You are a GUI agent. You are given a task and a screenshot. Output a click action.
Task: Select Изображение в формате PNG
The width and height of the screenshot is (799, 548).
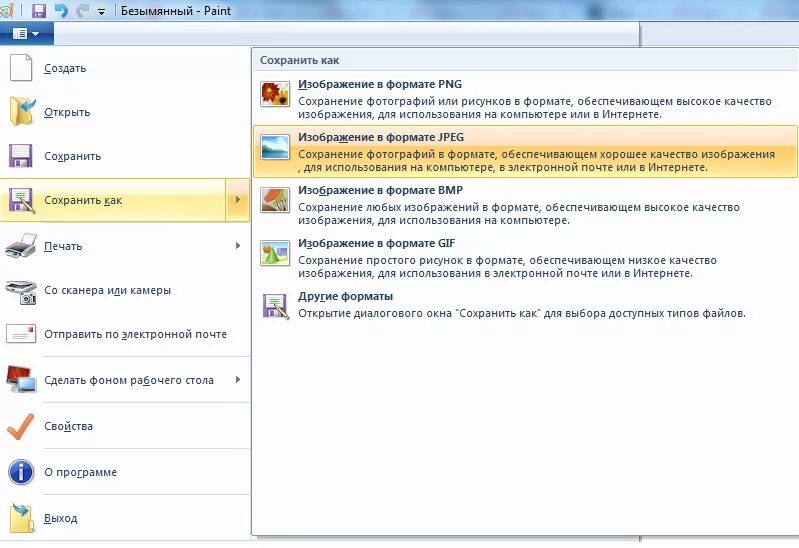pyautogui.click(x=525, y=98)
